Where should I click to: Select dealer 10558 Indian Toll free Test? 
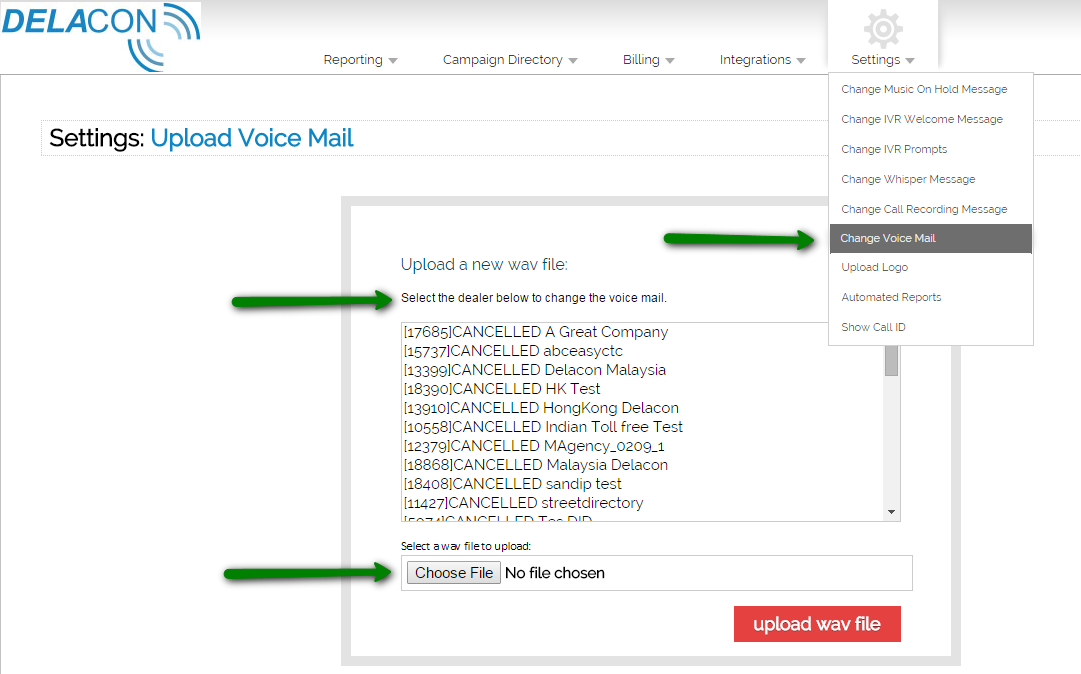(x=543, y=427)
